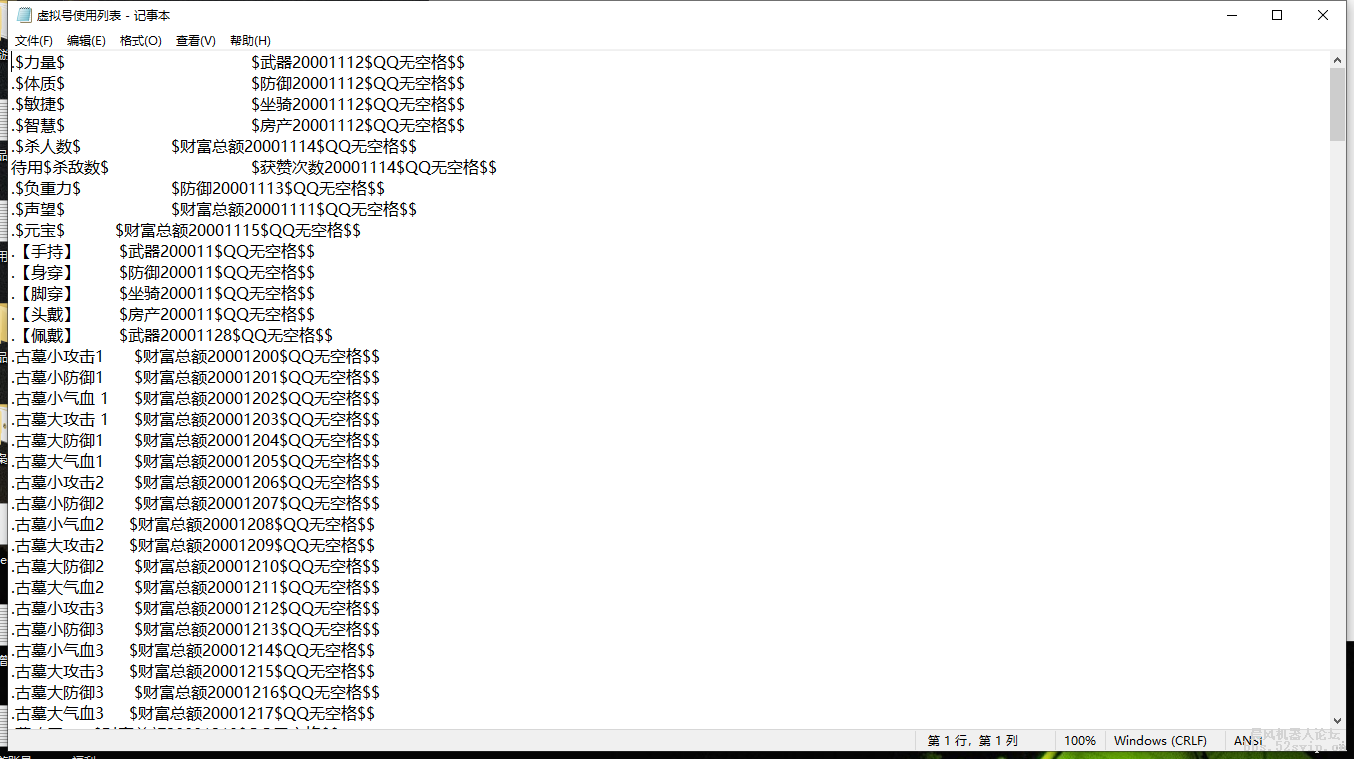Click the 第 1 行, 第 1 列 position indicator
1354x759 pixels.
point(972,741)
